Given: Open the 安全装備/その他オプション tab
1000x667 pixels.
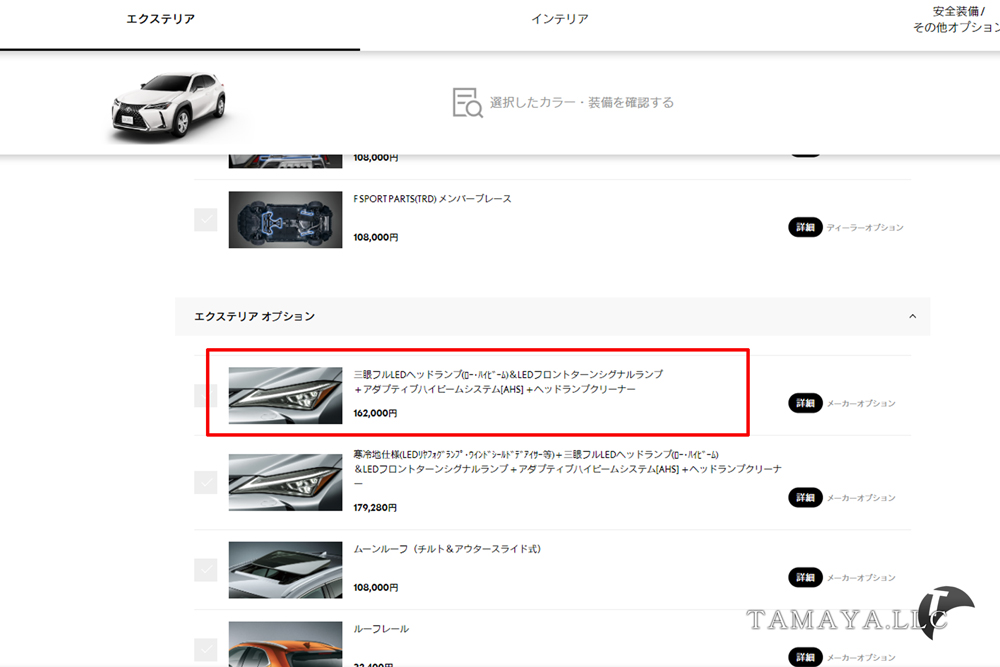Looking at the screenshot, I should (x=955, y=19).
